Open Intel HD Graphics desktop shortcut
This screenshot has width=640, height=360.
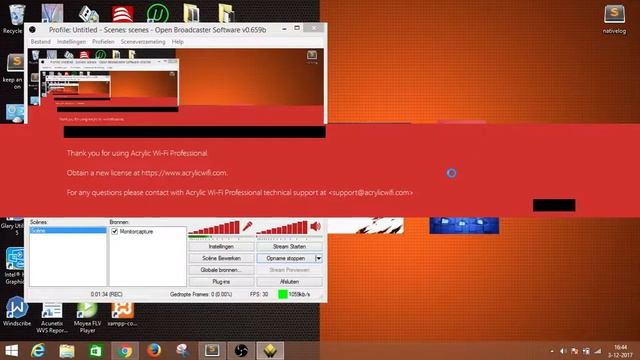pos(15,266)
